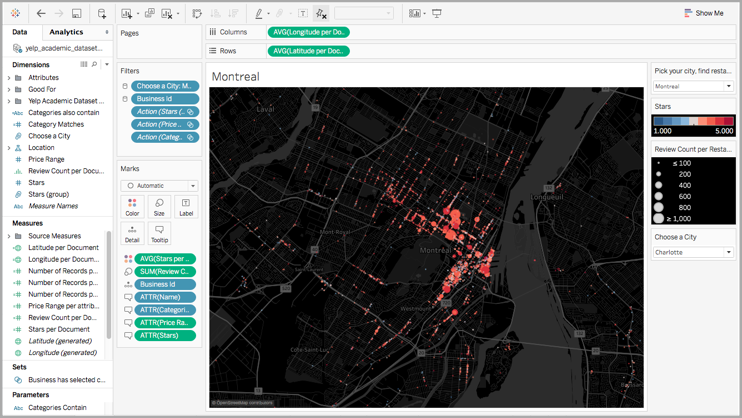This screenshot has width=742, height=418.
Task: Add a new data source icon
Action: pos(102,13)
